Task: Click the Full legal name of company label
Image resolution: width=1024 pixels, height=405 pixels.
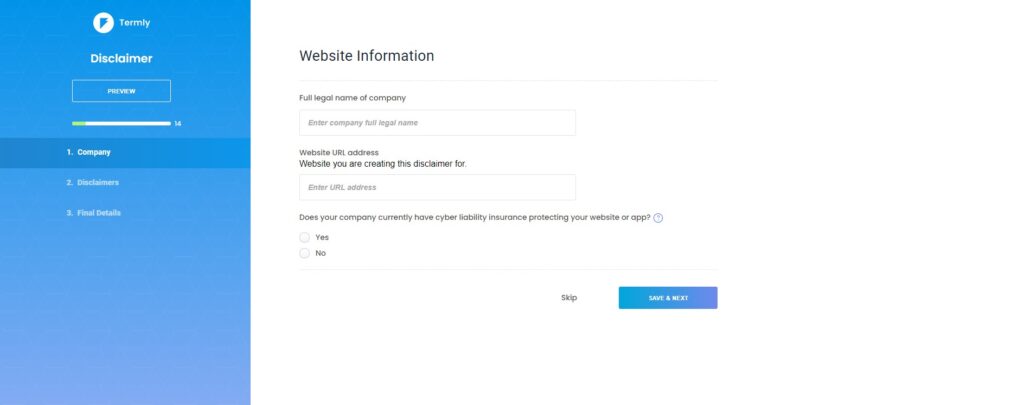Action: tap(352, 97)
